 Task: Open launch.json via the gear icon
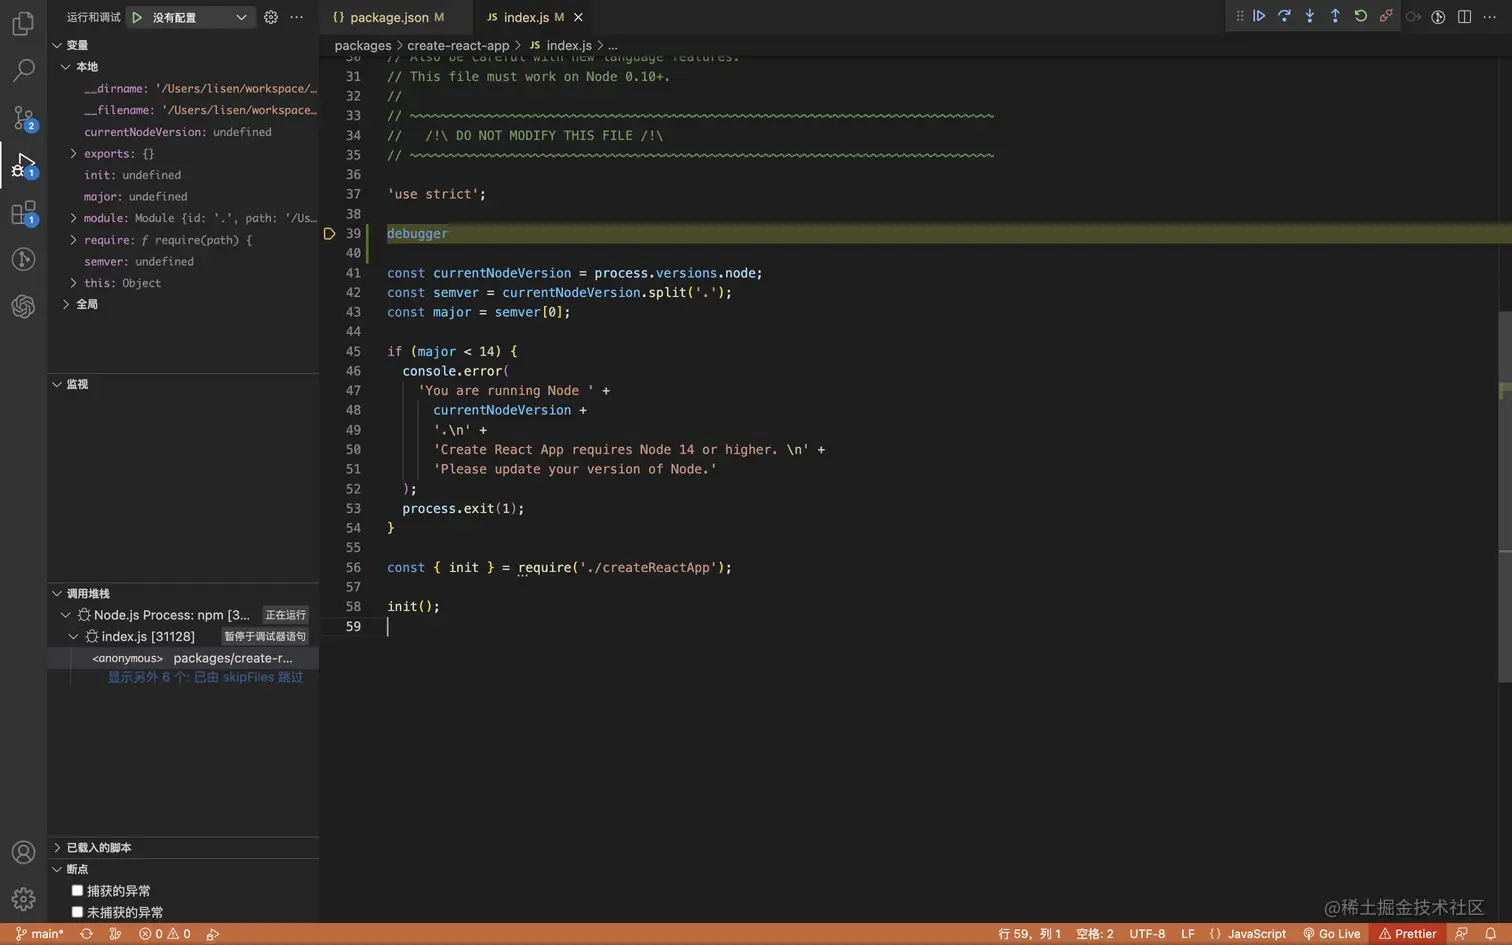click(x=271, y=17)
